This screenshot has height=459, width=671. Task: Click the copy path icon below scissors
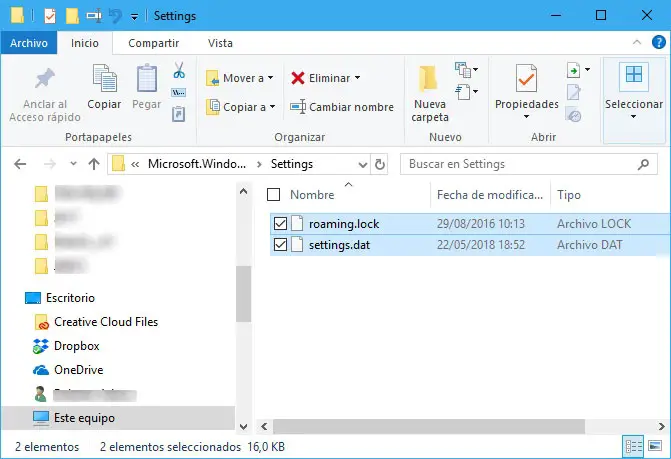click(178, 92)
